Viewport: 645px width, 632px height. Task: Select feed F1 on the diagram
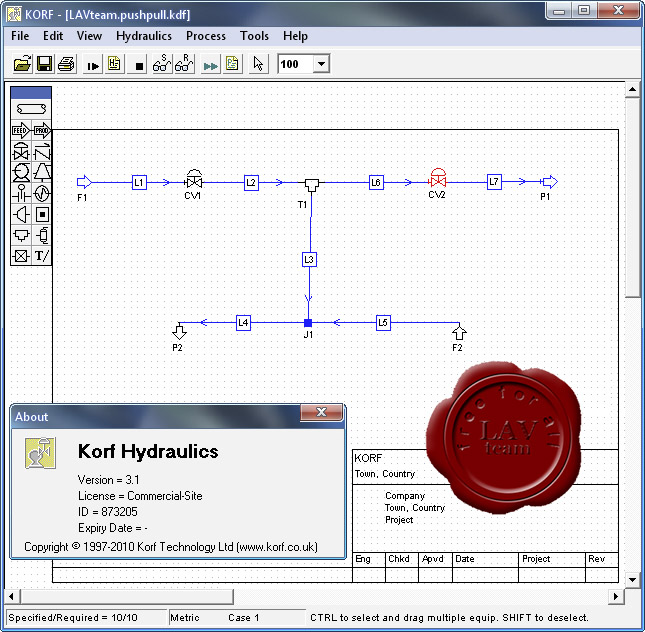click(84, 182)
